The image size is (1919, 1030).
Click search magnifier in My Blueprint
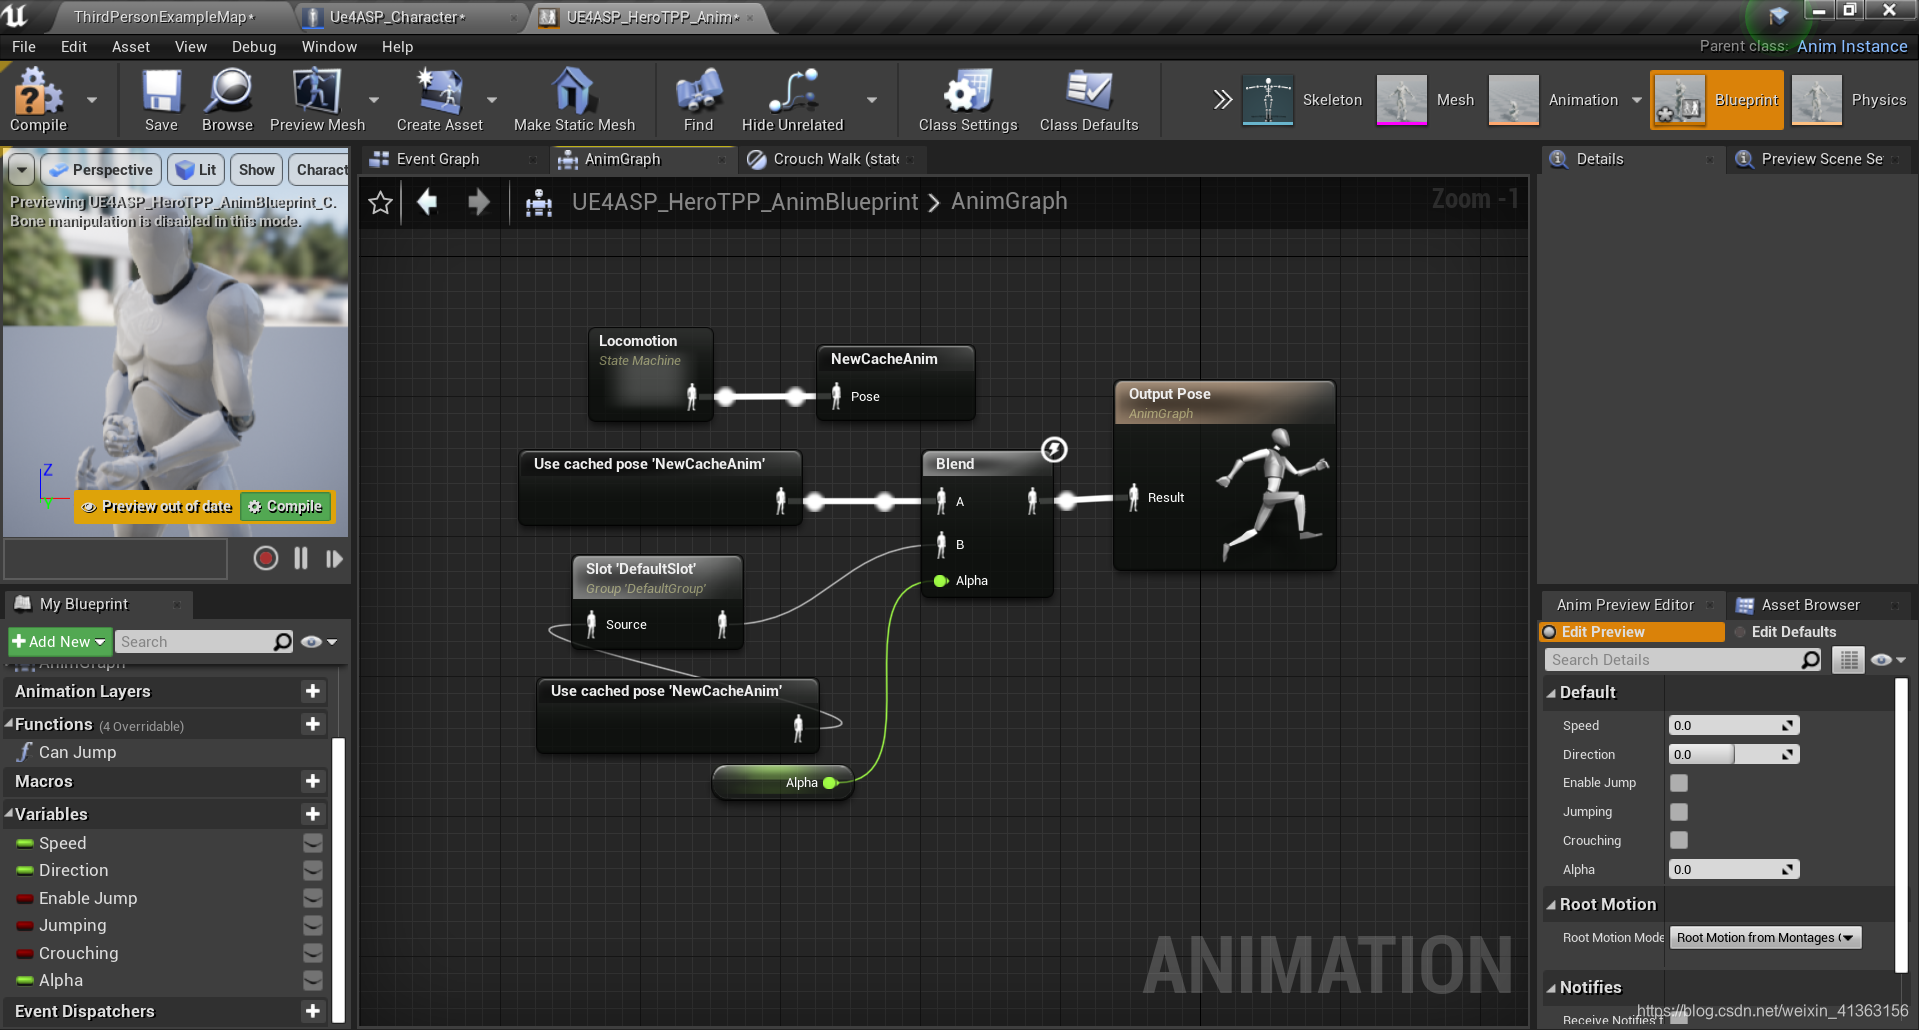pyautogui.click(x=283, y=642)
